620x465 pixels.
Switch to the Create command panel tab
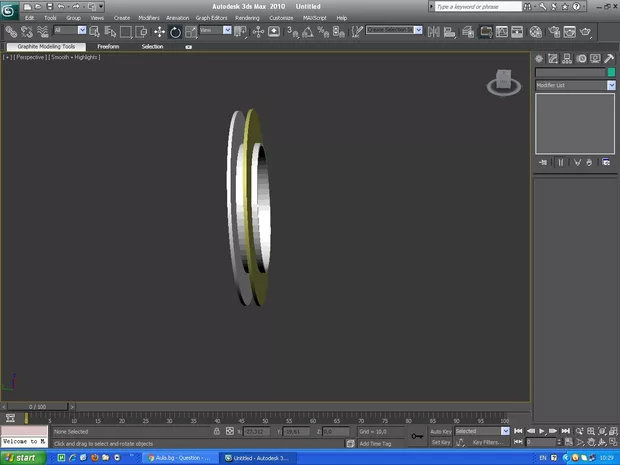pos(540,59)
